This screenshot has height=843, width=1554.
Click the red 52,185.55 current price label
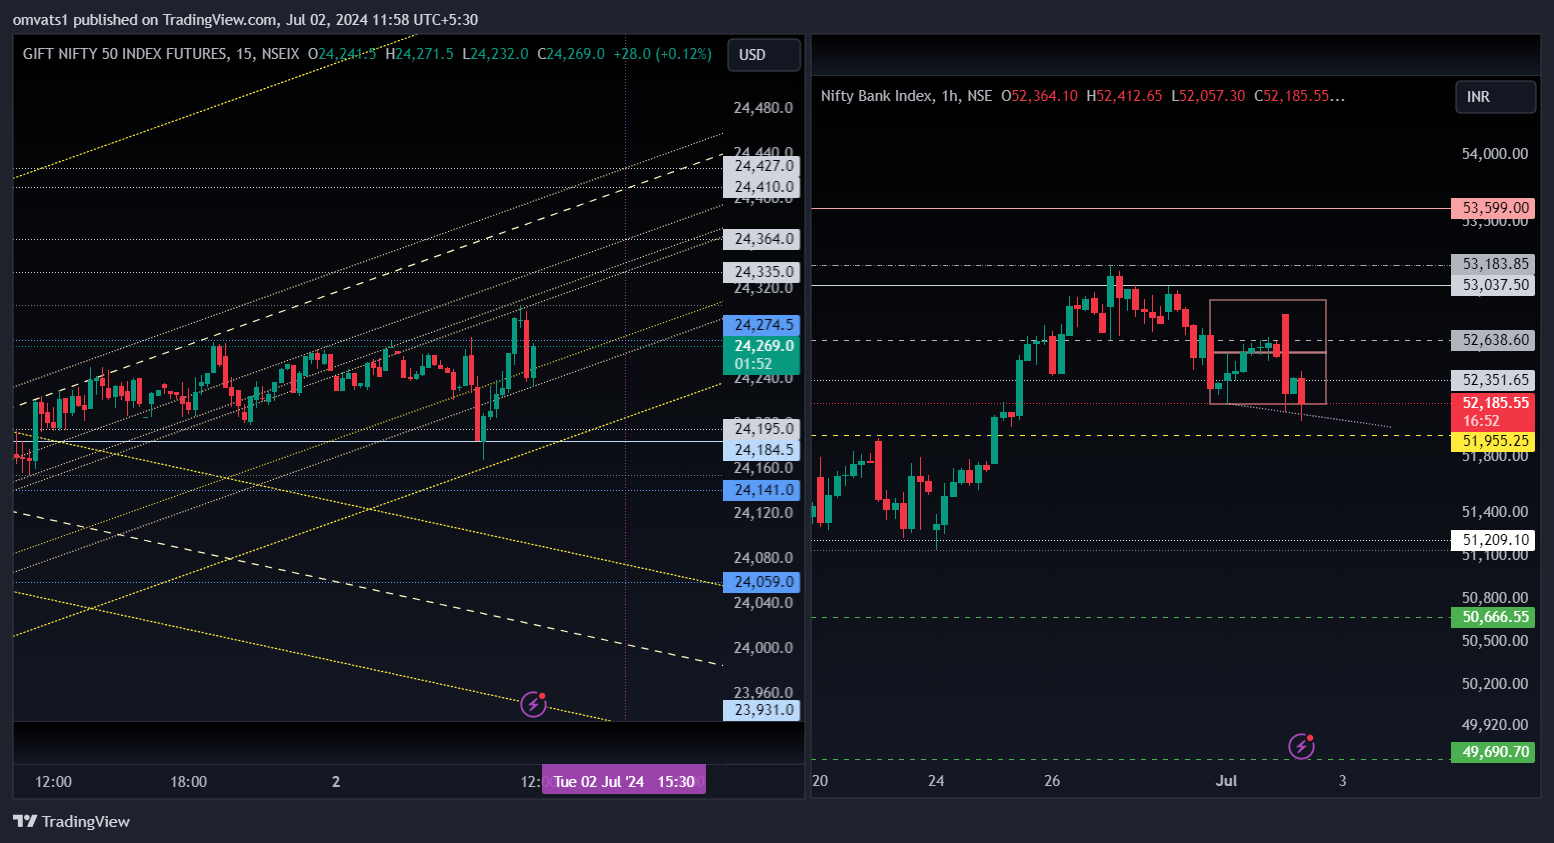(1493, 412)
